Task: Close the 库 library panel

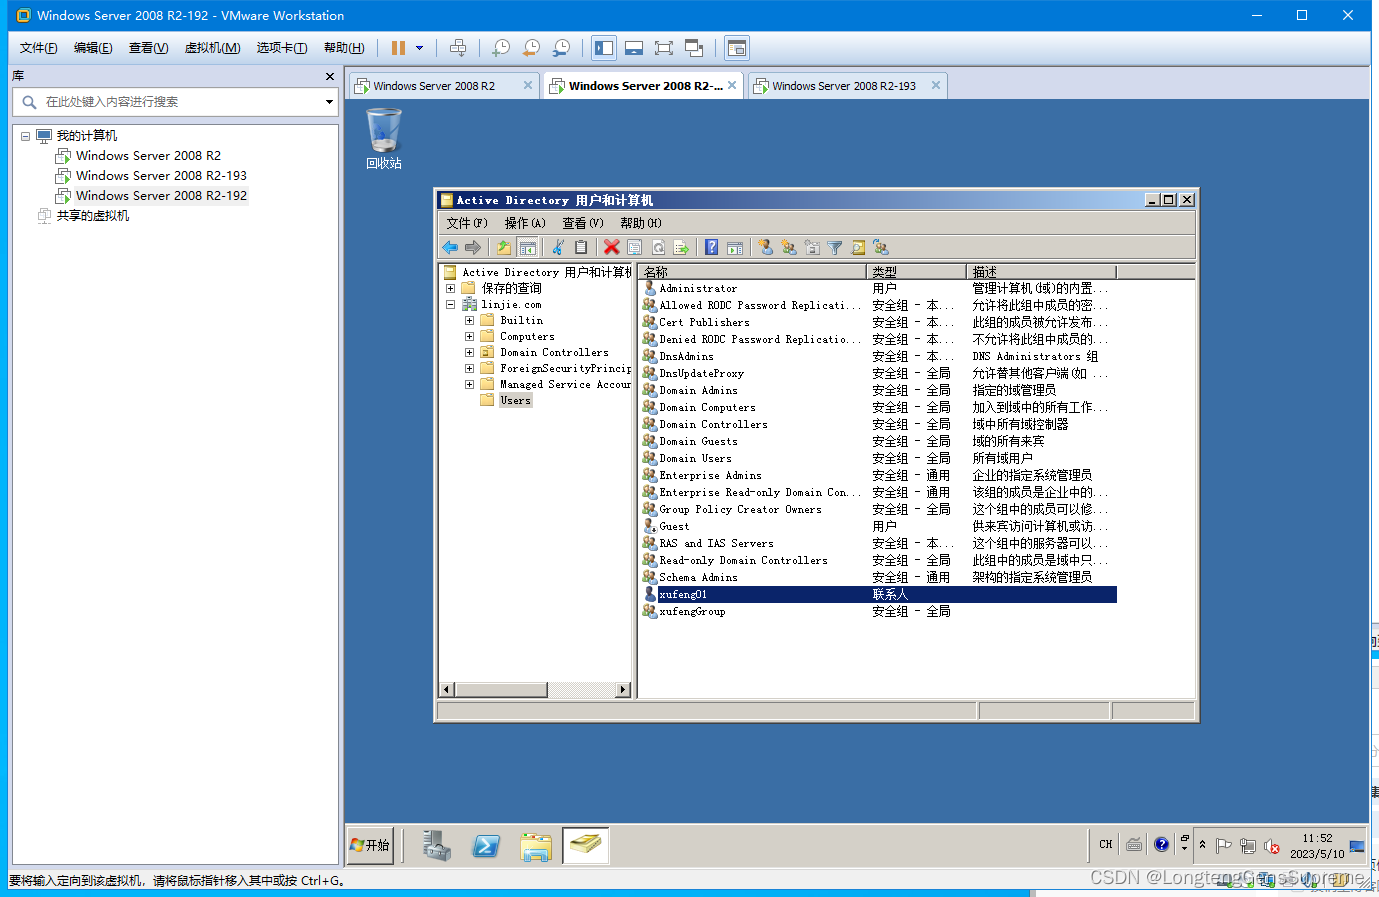Action: 330,76
